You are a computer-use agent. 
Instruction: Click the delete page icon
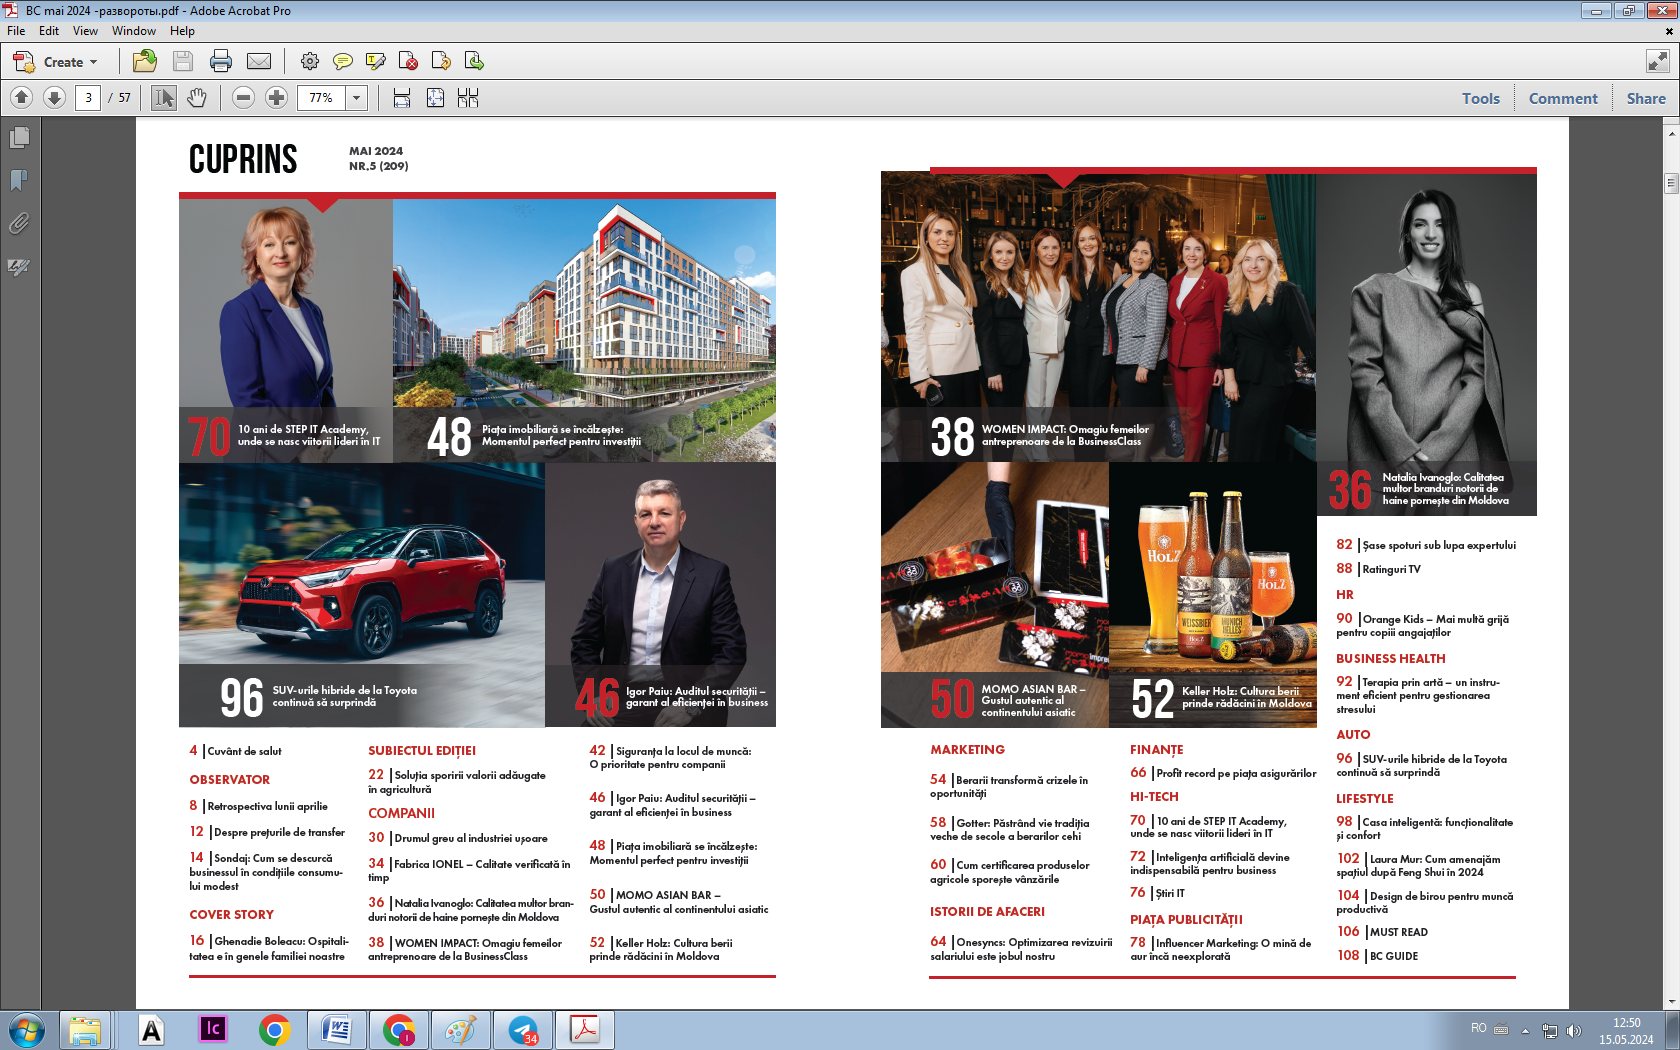pos(408,62)
